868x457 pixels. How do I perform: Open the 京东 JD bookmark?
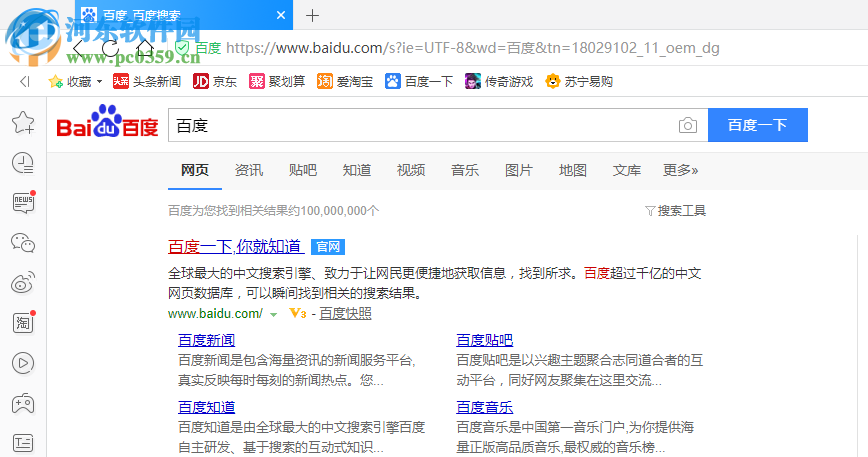point(215,82)
